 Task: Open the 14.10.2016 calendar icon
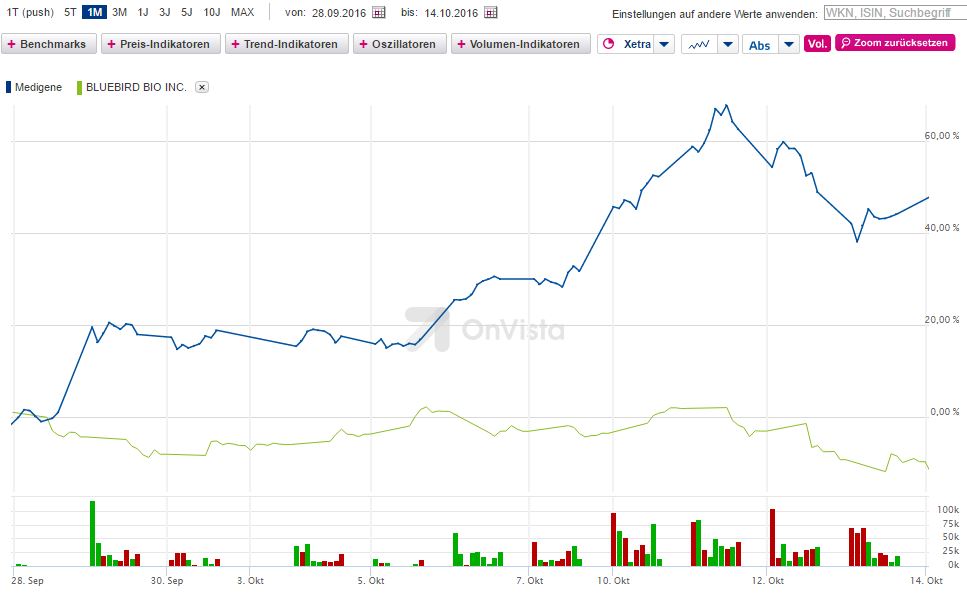(x=490, y=12)
